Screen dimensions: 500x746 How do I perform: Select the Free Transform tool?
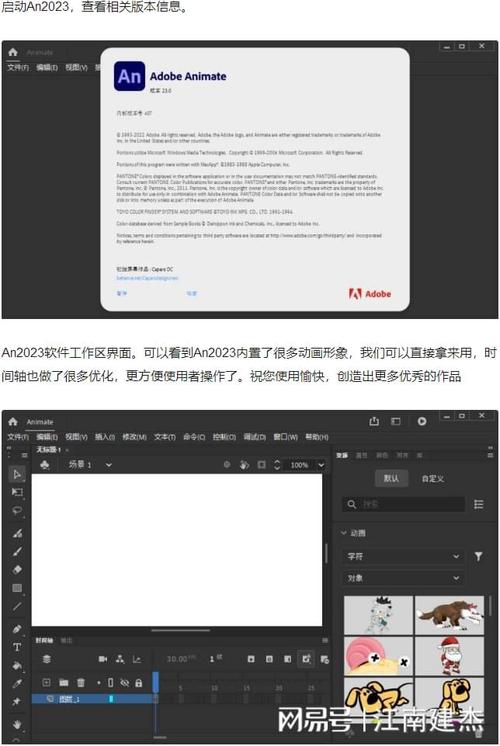(18, 492)
